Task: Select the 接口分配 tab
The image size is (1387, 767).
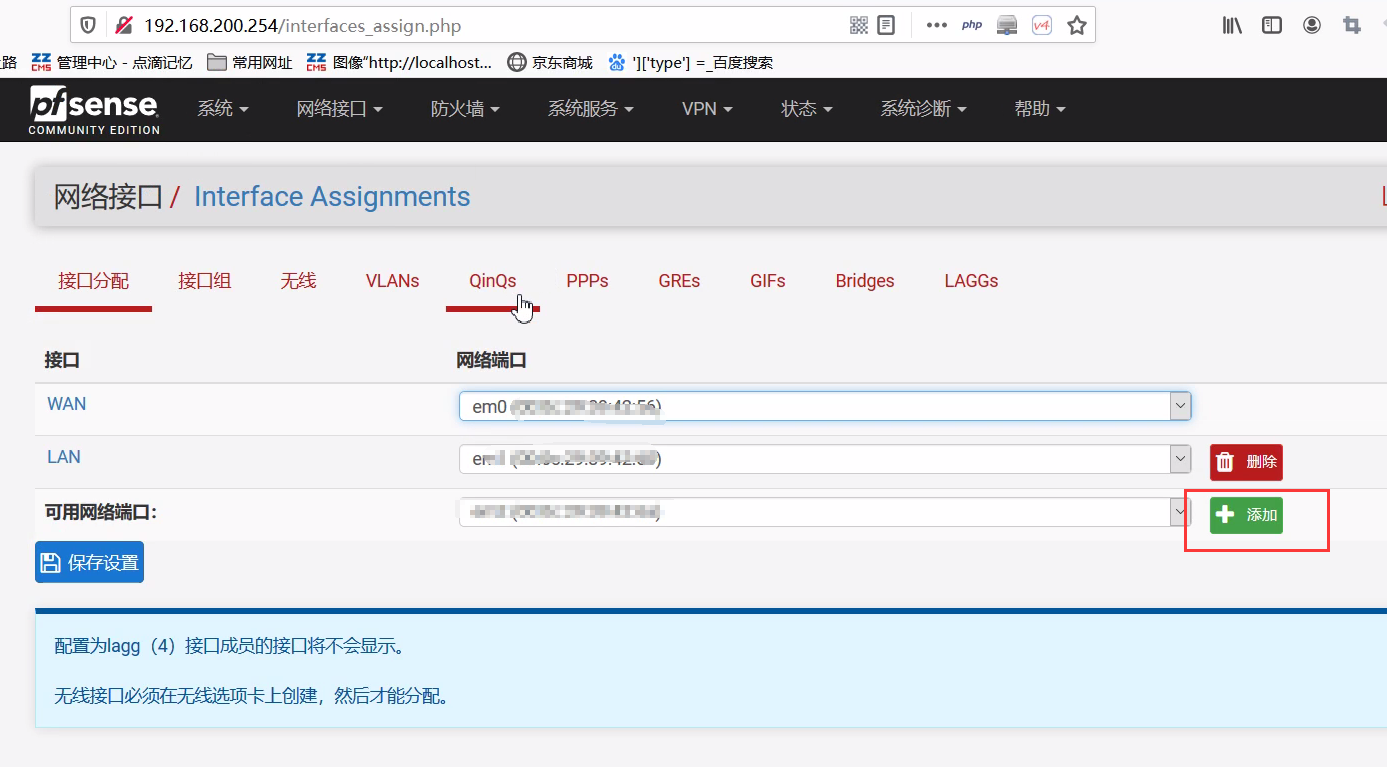Action: pos(94,281)
